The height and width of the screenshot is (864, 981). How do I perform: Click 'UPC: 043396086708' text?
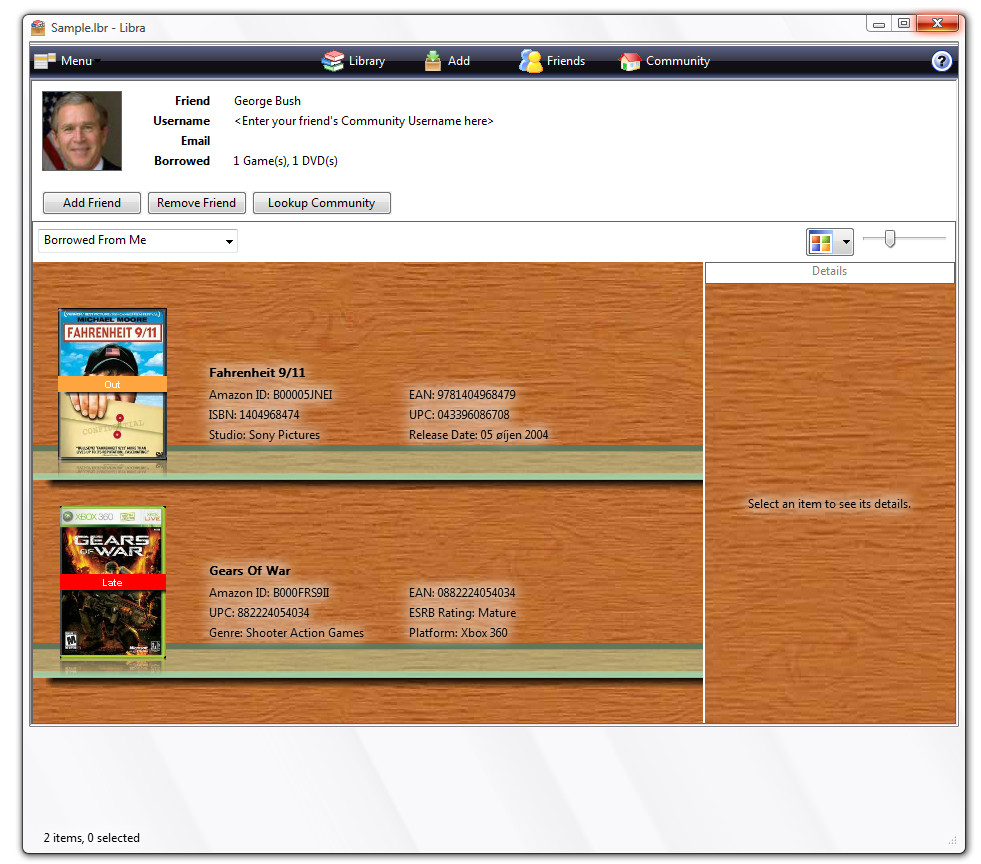459,415
